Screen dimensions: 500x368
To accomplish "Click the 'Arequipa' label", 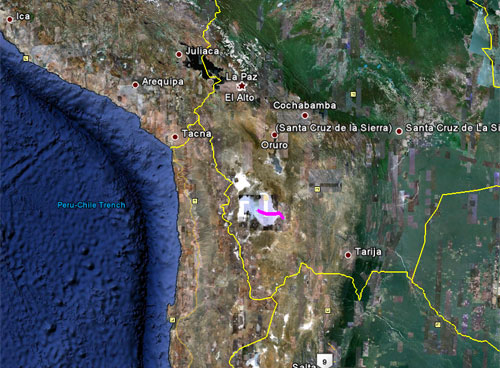I will pyautogui.click(x=163, y=82).
